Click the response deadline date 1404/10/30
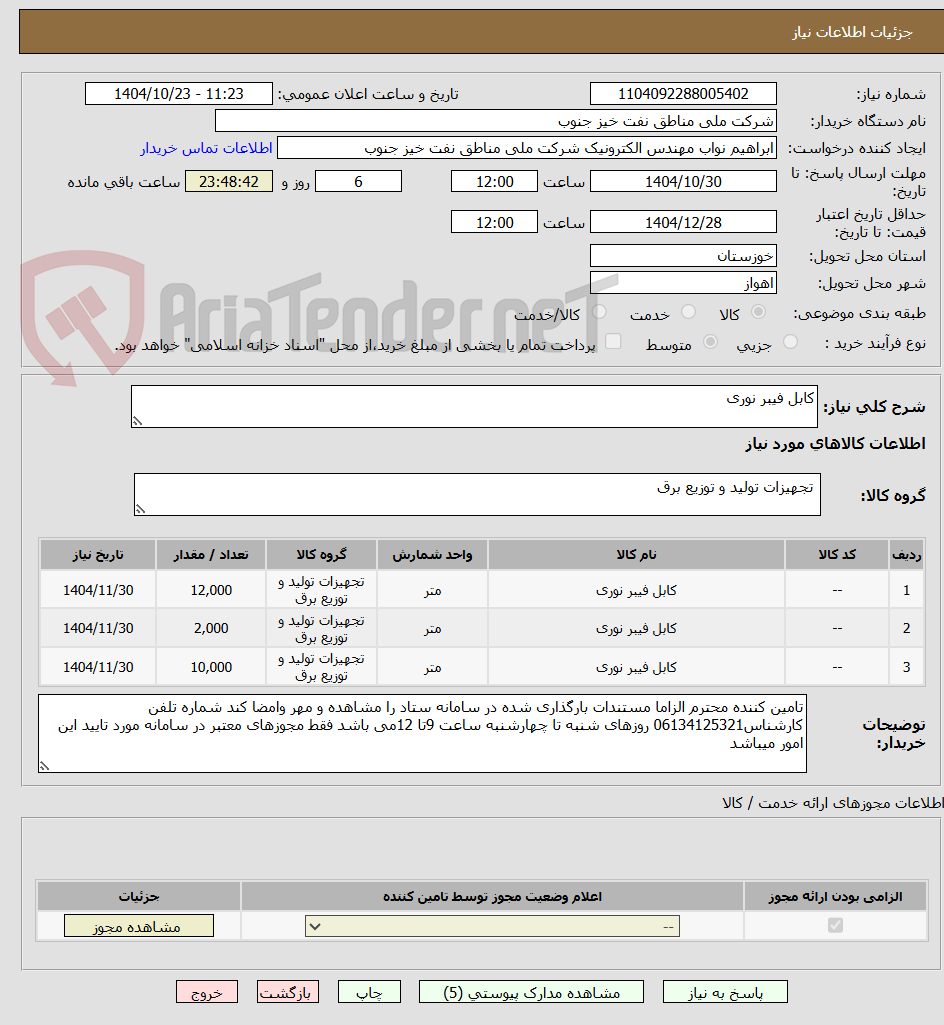Screen dimensions: 944x1025 [x=683, y=181]
